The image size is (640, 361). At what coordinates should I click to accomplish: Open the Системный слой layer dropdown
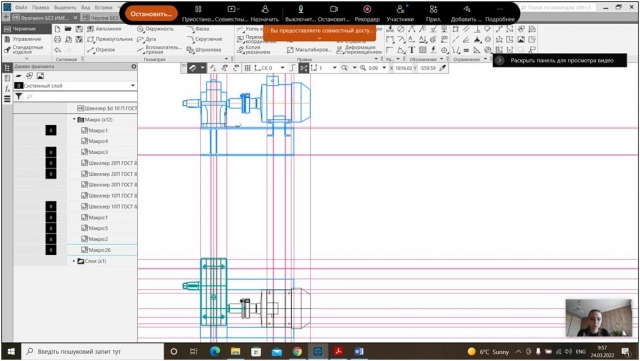point(133,86)
